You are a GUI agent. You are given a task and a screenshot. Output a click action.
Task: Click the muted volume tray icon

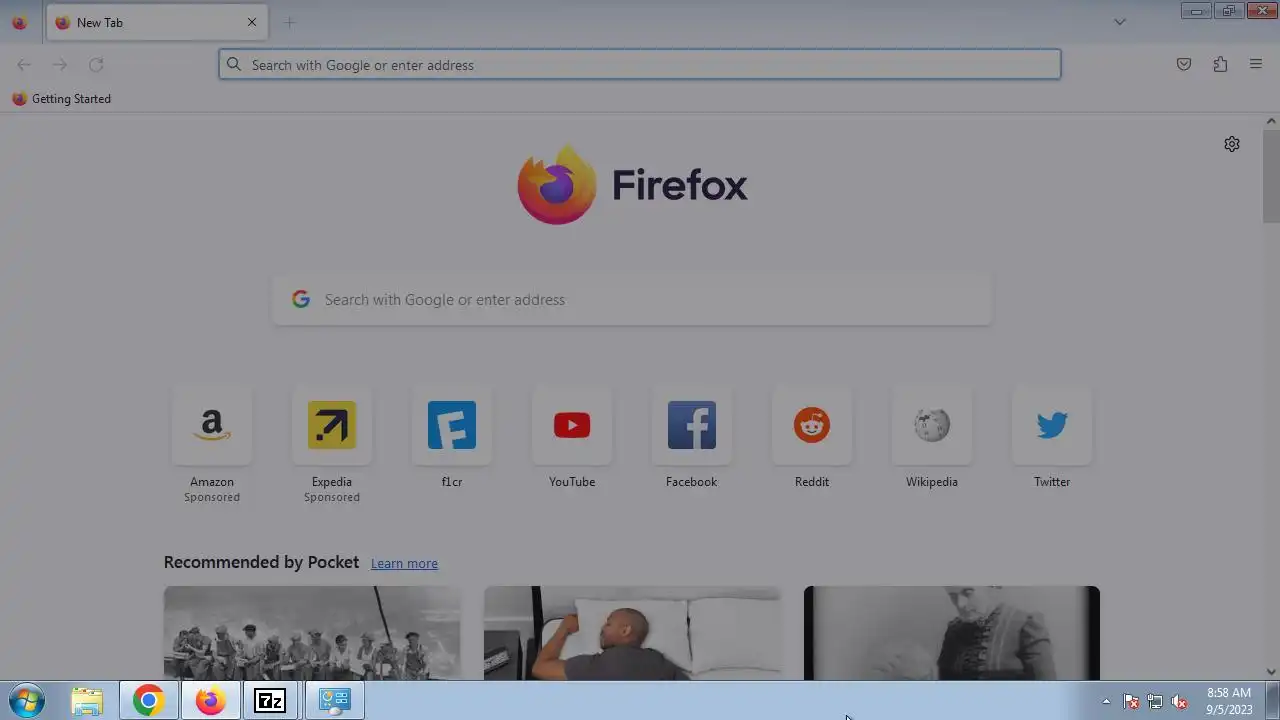click(x=1179, y=701)
